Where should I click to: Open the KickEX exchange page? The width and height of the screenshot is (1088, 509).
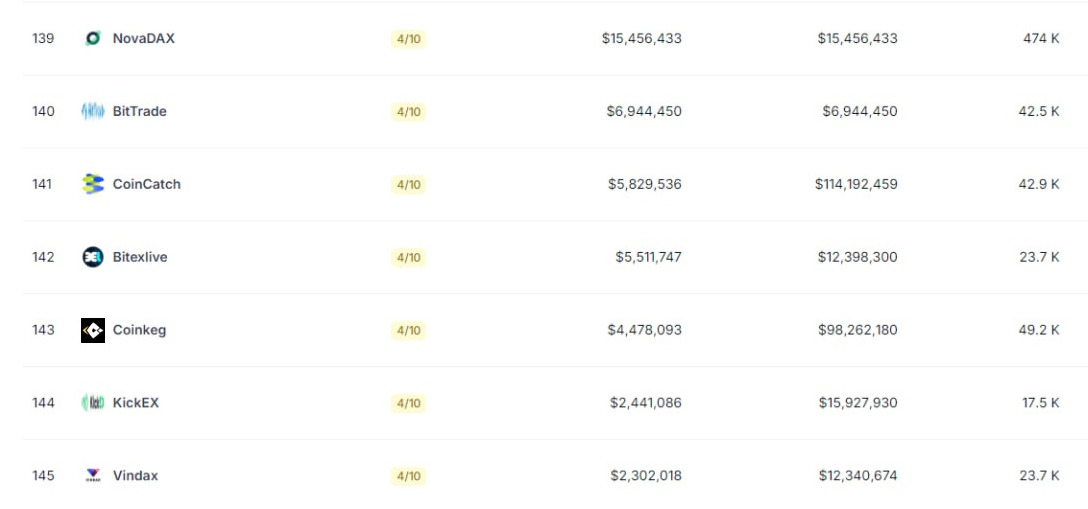(136, 403)
